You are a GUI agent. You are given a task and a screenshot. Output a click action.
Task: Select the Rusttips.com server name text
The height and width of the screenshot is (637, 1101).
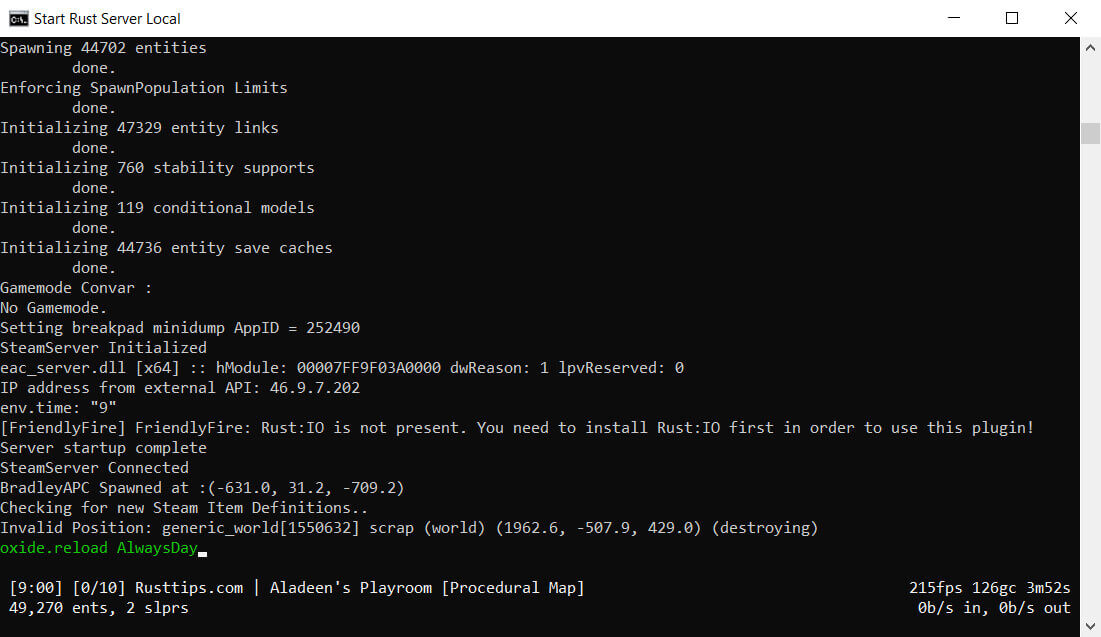189,587
